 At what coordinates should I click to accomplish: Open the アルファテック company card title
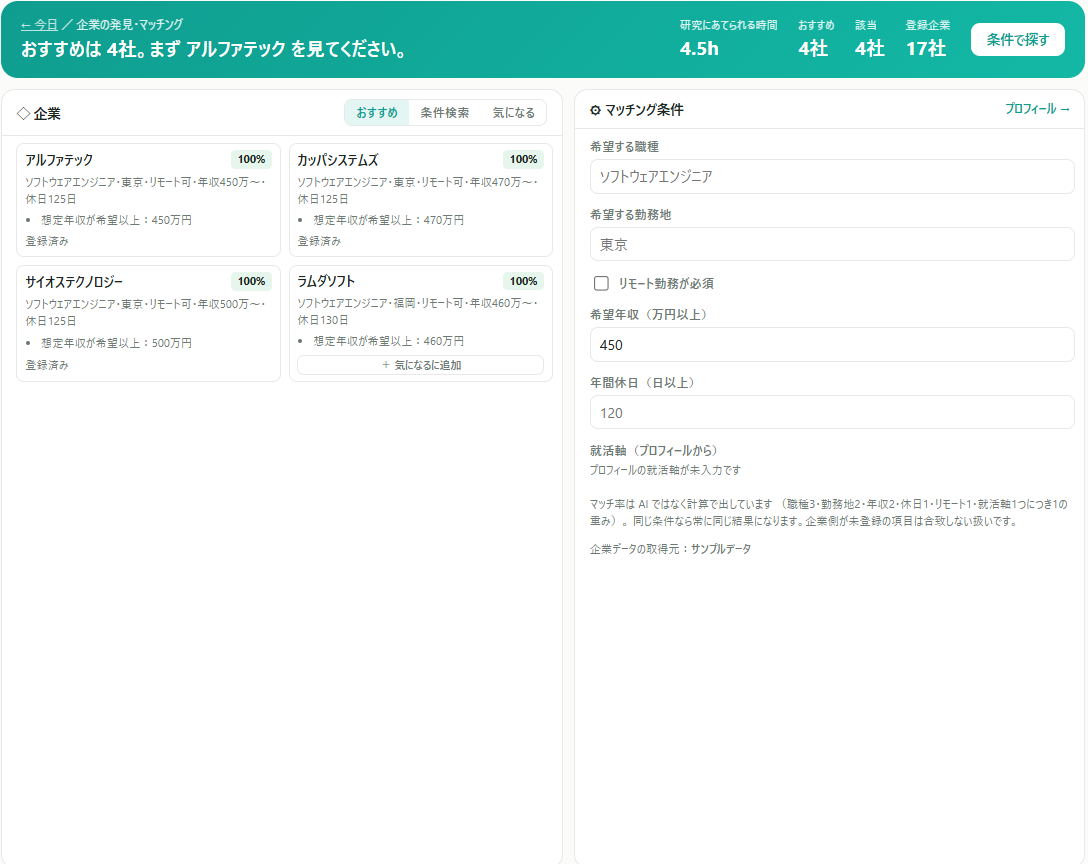[x=59, y=160]
